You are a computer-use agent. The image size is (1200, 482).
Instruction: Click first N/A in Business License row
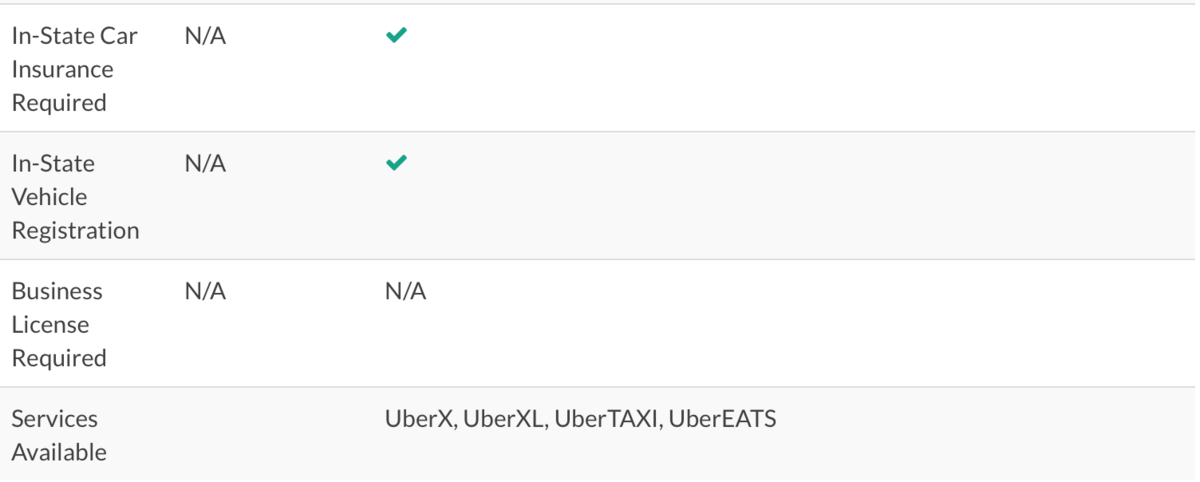(x=205, y=292)
